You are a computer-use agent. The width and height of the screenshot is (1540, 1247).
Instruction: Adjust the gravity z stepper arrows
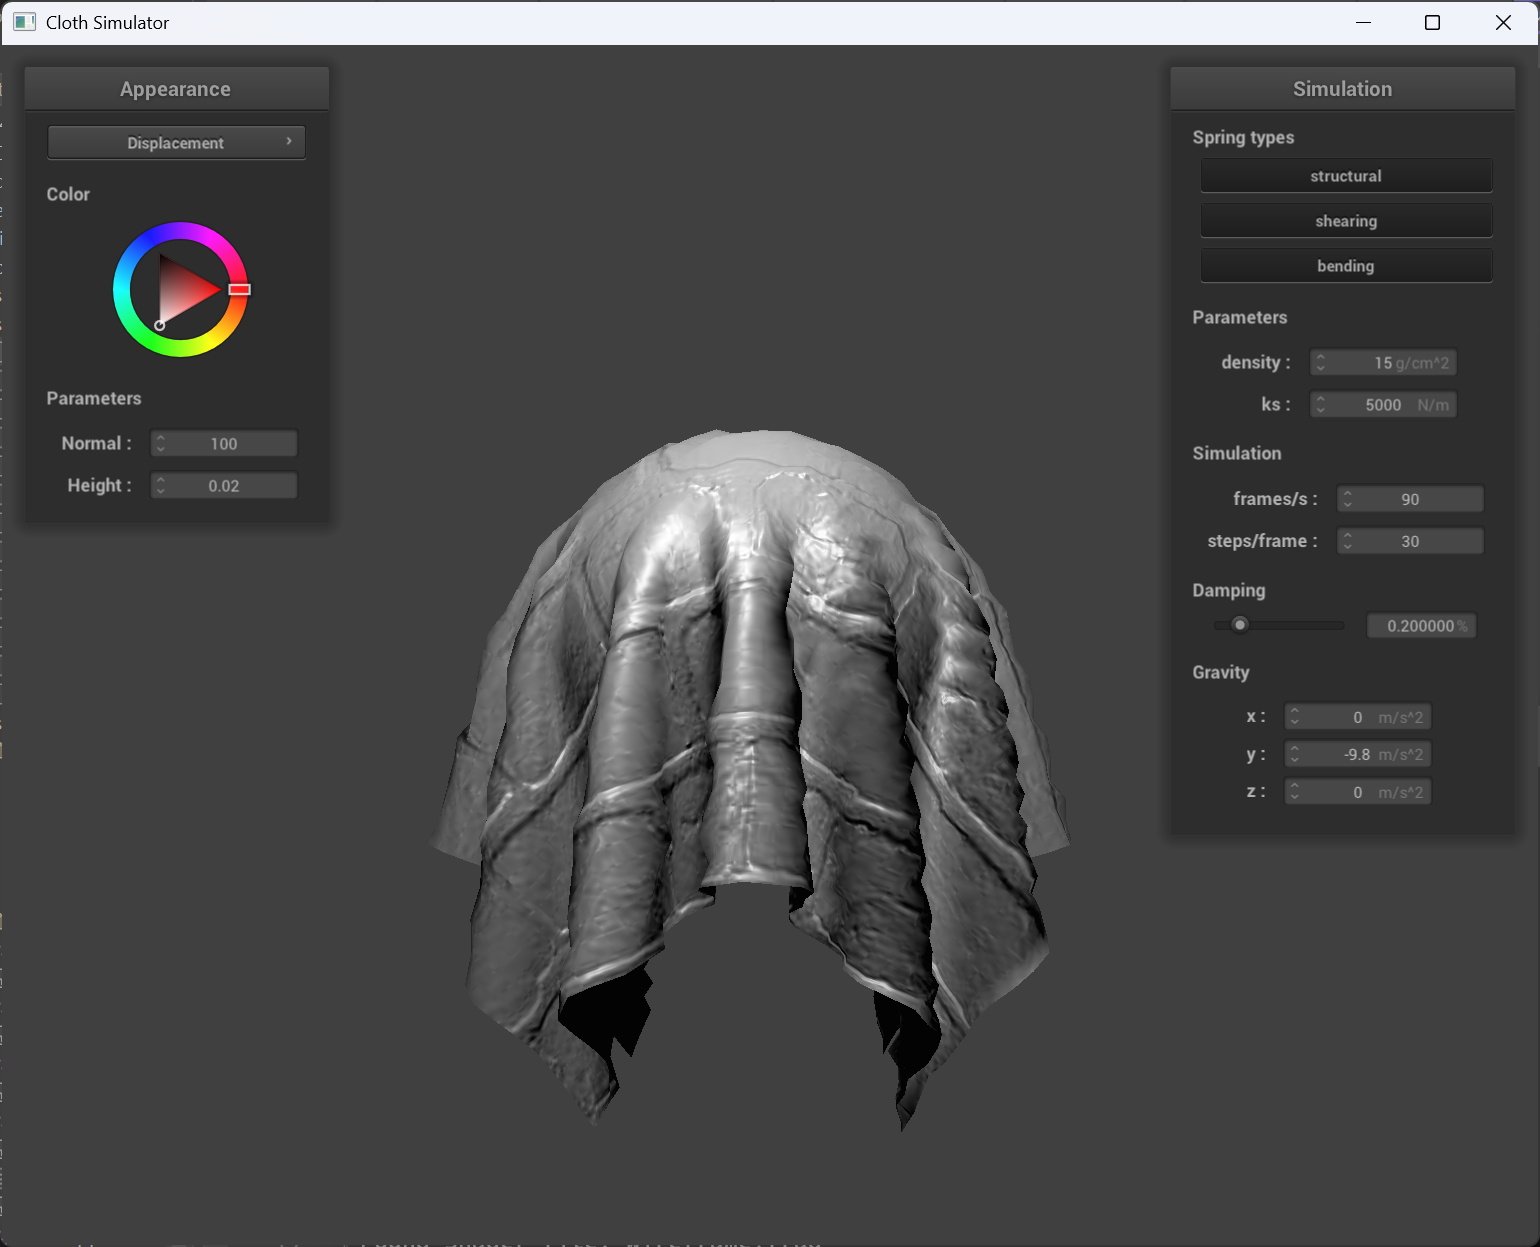[1295, 792]
